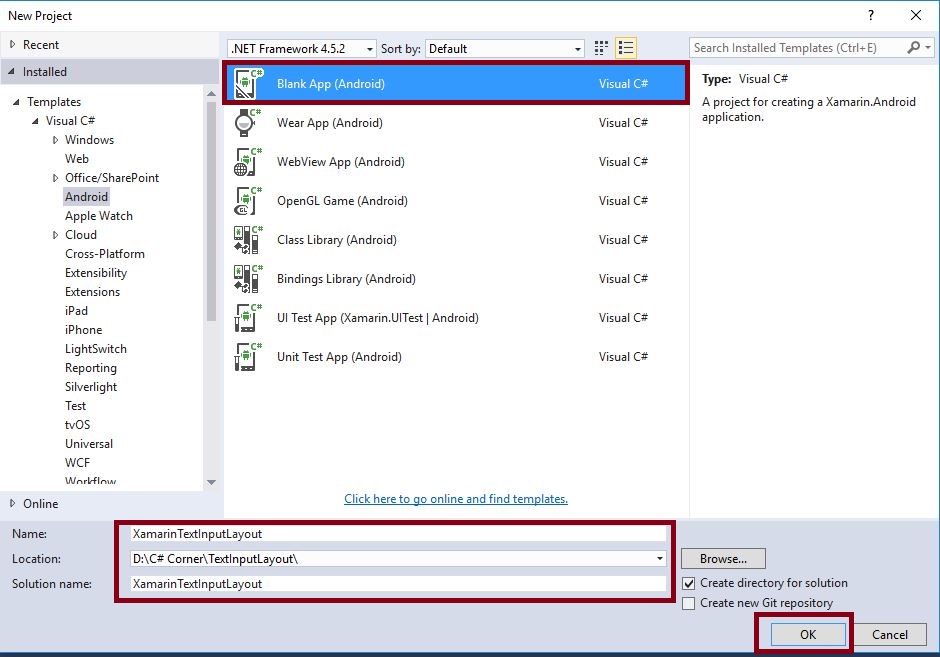The height and width of the screenshot is (657, 940).
Task: Select Cross-Platform category
Action: click(x=105, y=254)
